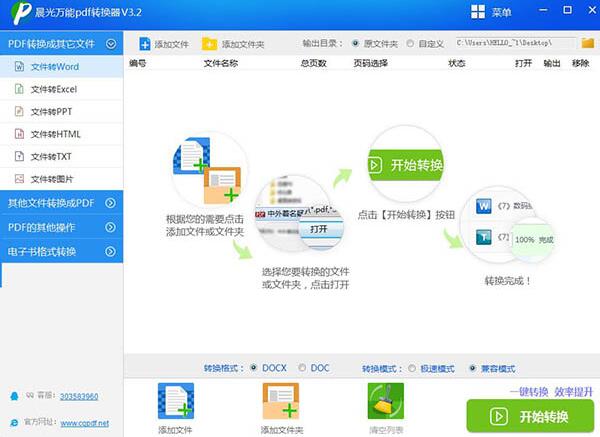600x437 pixels.
Task: Choose DOC conversion format
Action: tap(302, 368)
